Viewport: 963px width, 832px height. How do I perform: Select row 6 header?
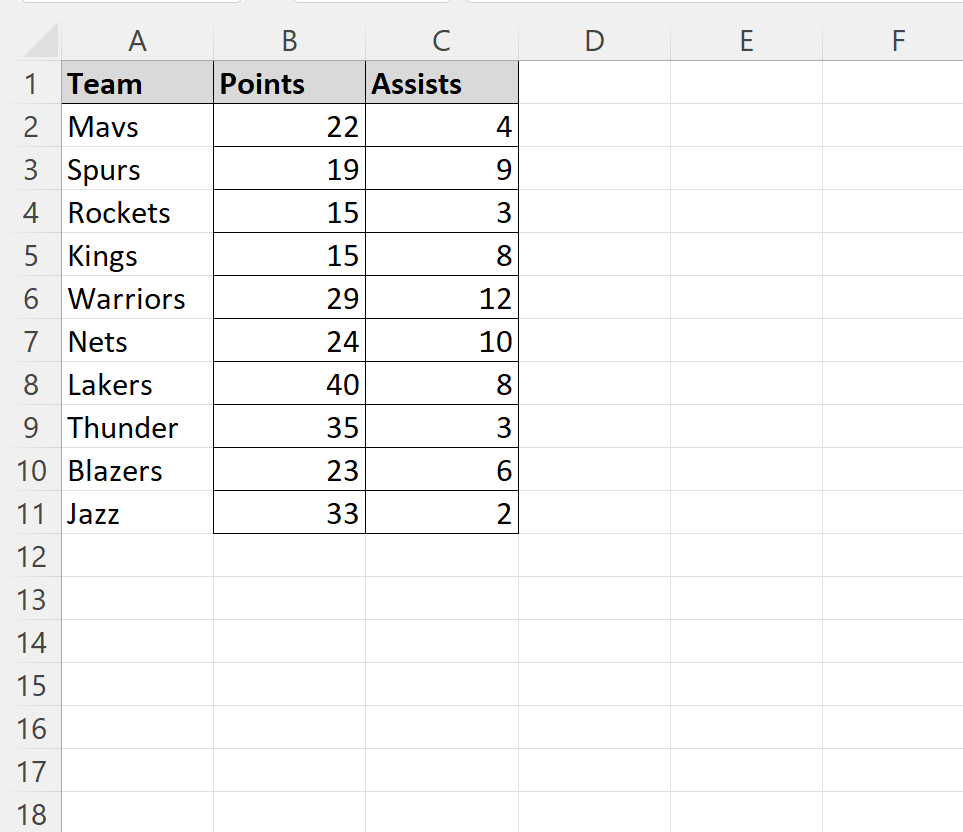(x=31, y=298)
